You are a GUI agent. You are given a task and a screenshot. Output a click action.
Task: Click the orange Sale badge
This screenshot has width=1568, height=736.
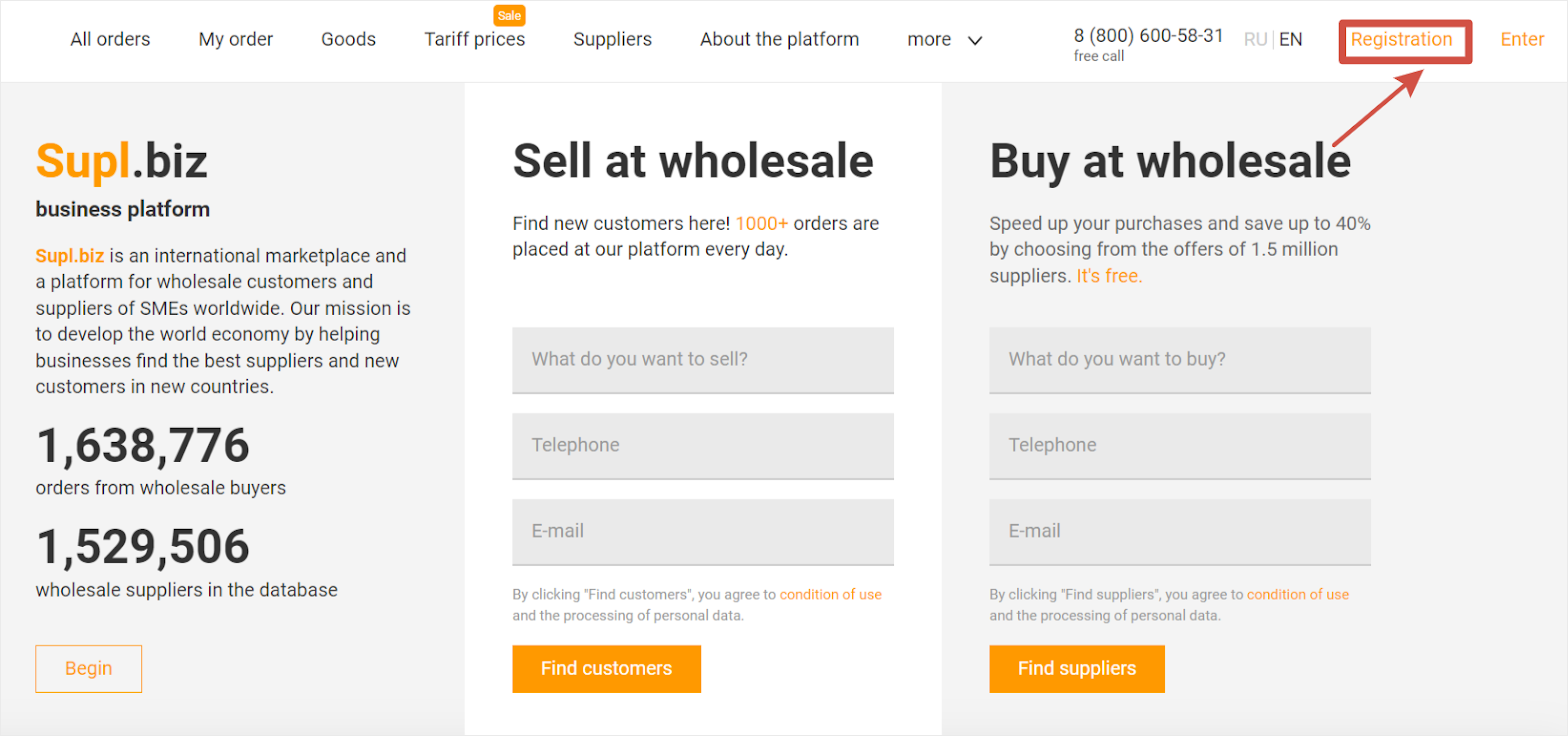point(510,16)
